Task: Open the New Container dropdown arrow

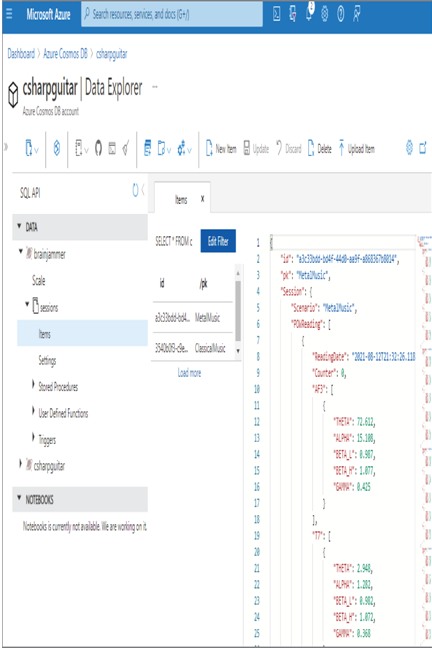Action: pos(36,150)
